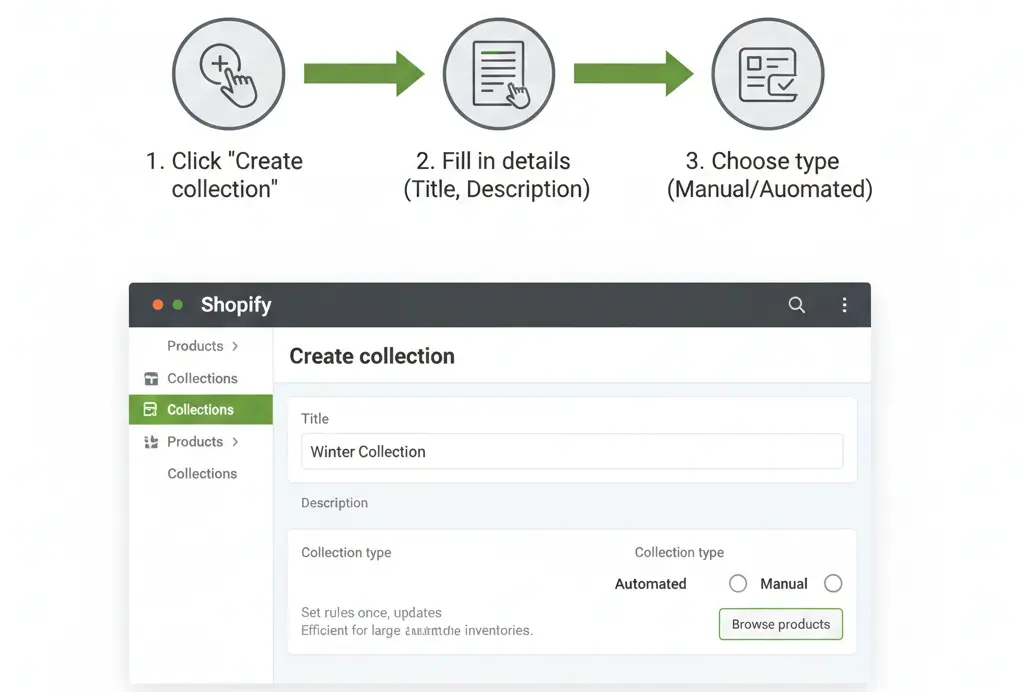This screenshot has height=692, width=1024.
Task: Focus the Title field with Winter Collection
Action: (572, 451)
